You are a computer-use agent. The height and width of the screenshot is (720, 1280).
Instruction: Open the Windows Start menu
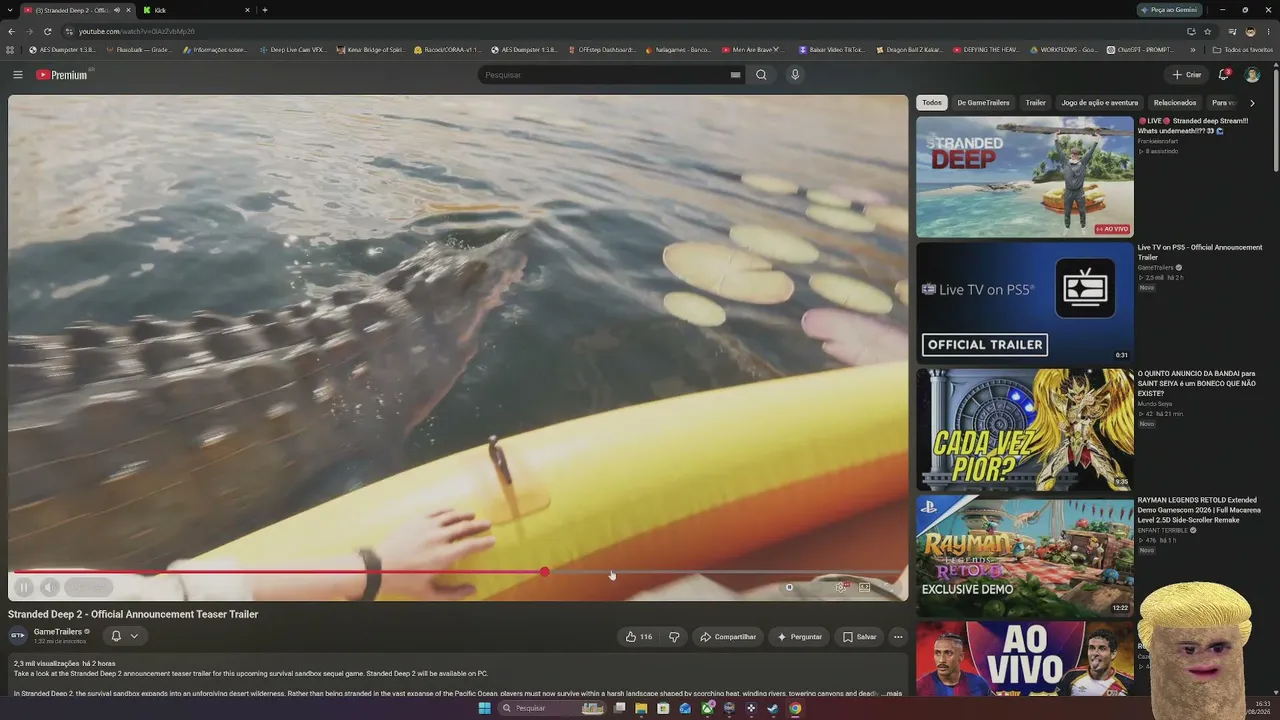point(485,708)
